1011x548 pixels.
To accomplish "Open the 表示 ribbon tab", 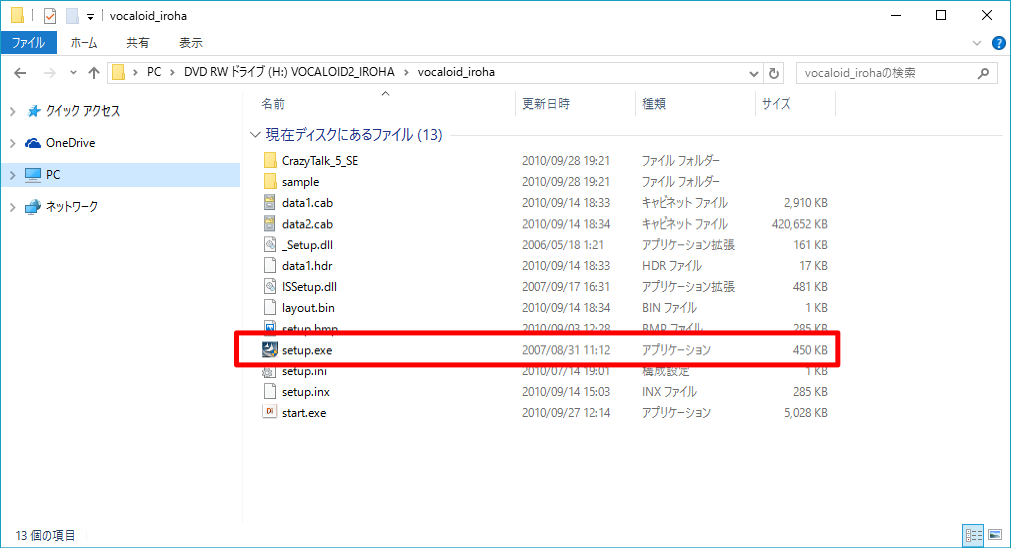I will 191,43.
